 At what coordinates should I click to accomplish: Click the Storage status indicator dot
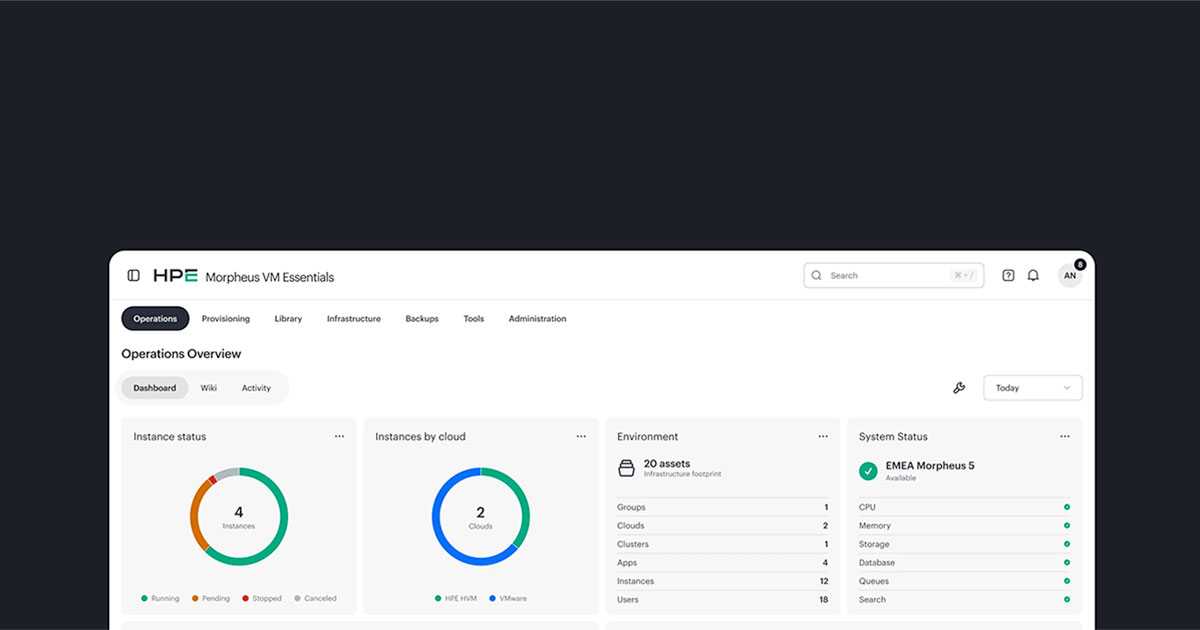(1067, 544)
